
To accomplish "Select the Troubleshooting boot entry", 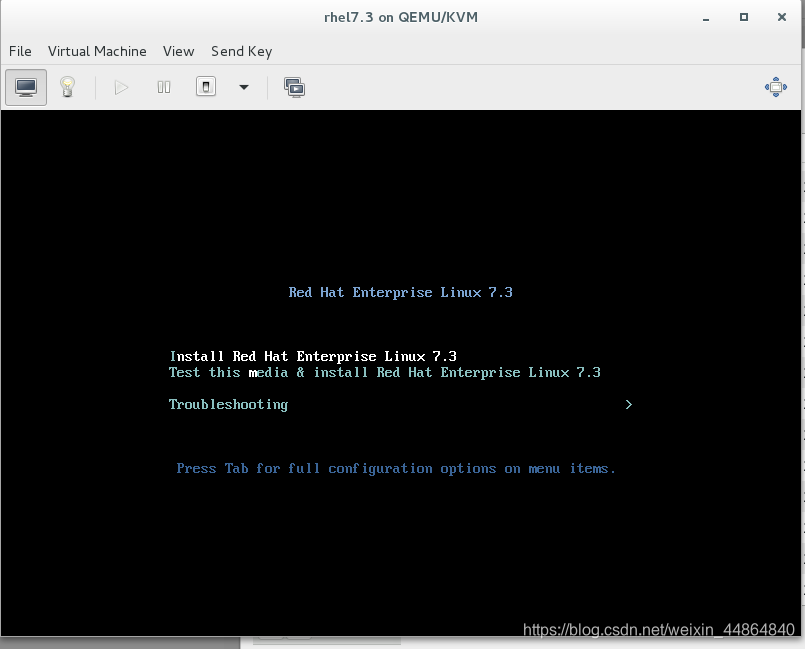I will tap(228, 405).
